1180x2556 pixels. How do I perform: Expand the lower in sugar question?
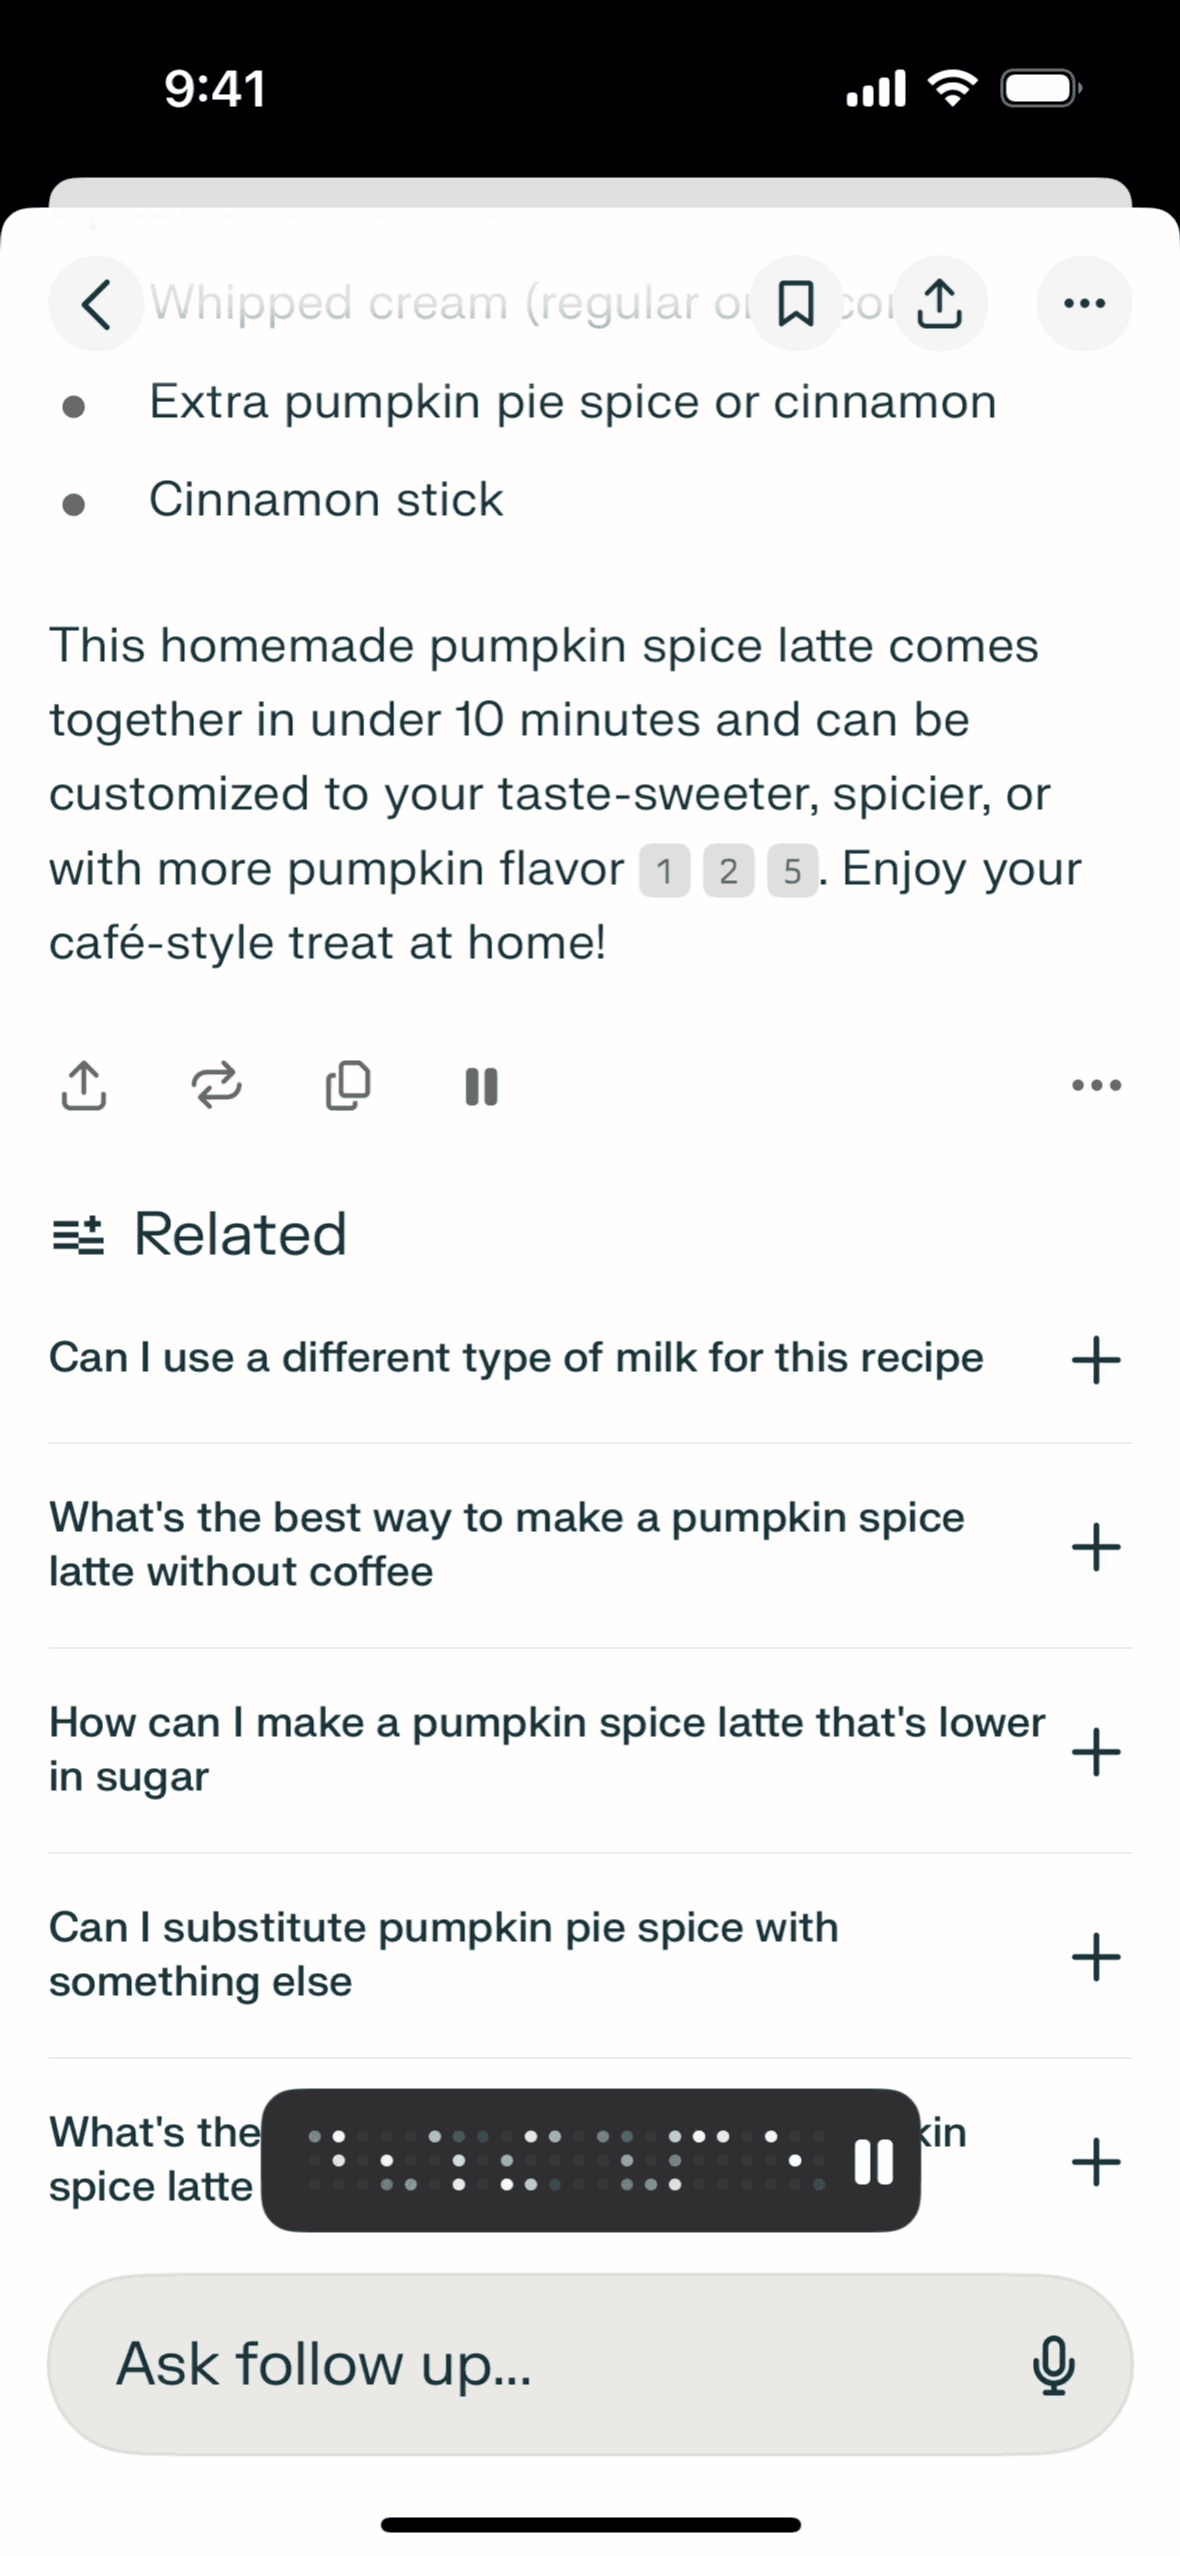click(1096, 1752)
